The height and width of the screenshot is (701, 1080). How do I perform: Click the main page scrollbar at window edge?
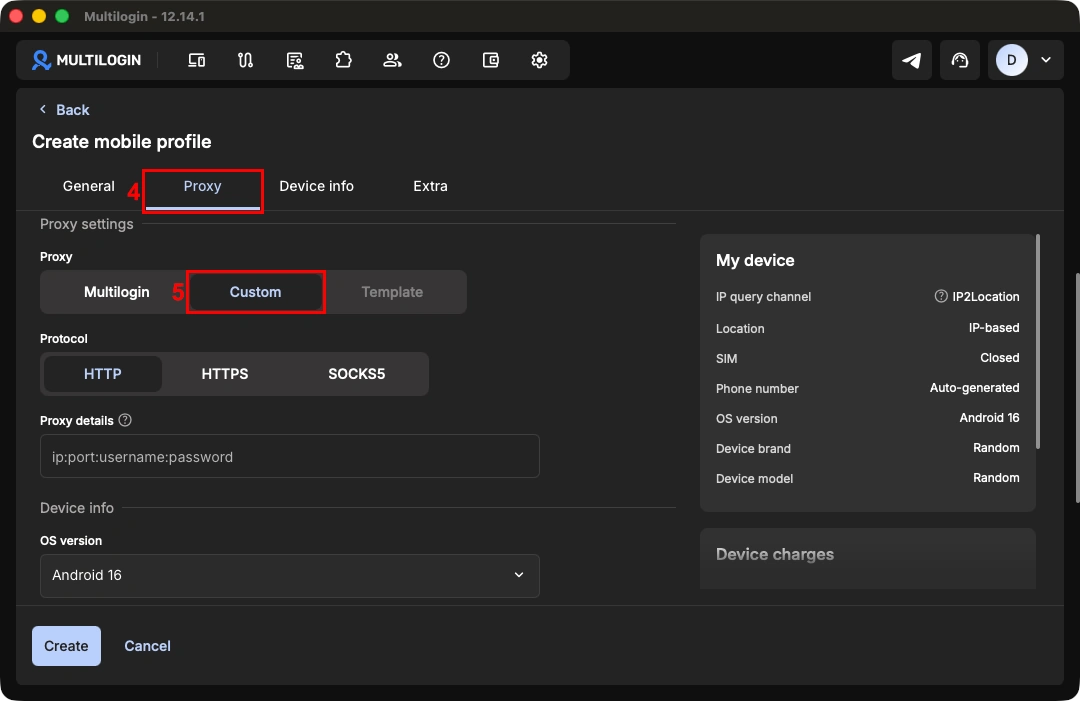coord(1077,388)
